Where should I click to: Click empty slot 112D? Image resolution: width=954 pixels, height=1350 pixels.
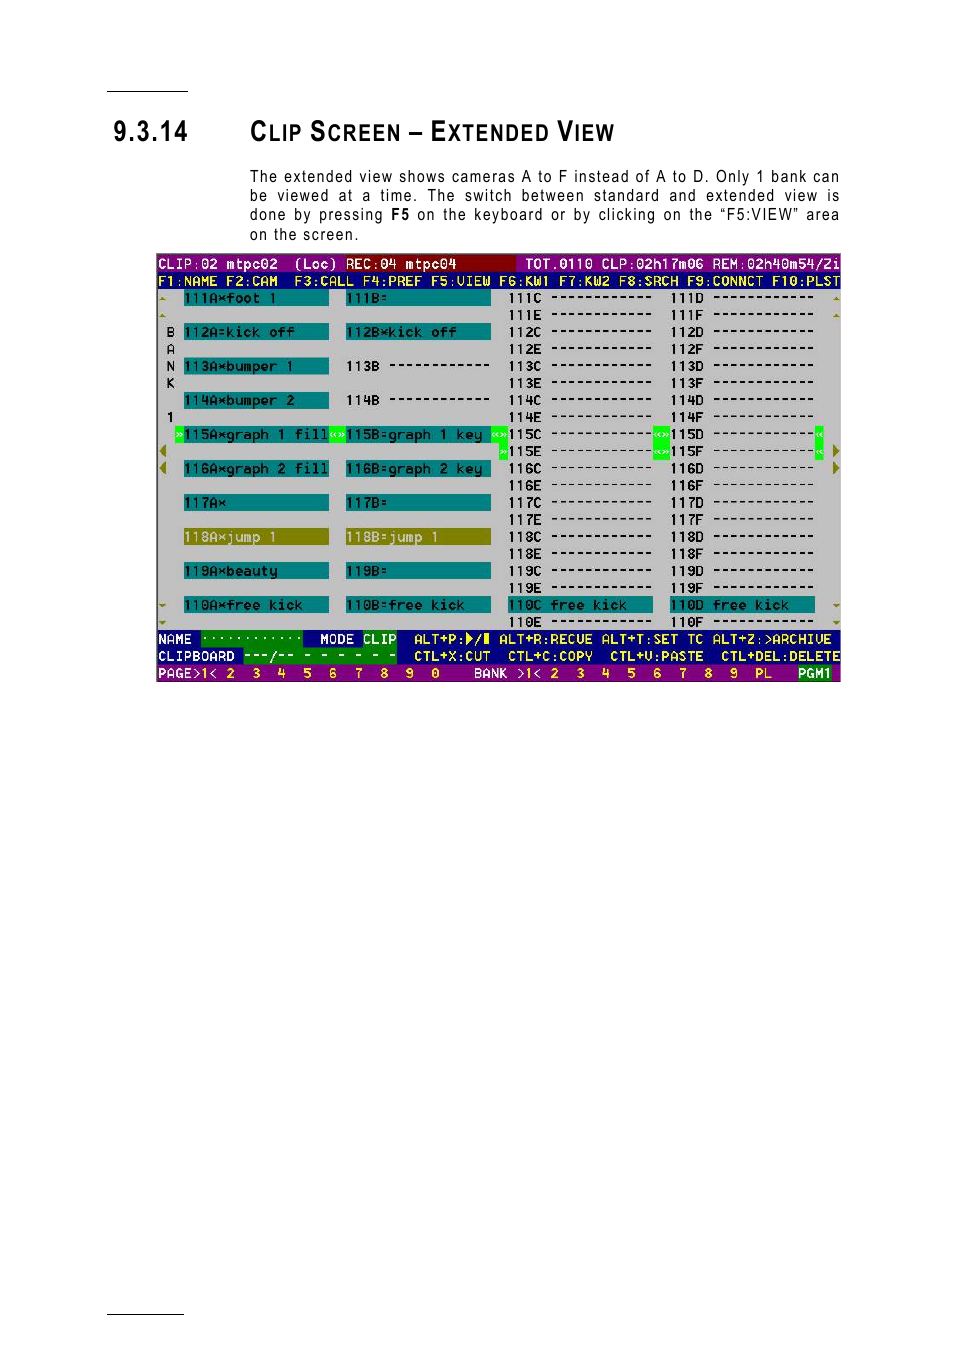point(742,332)
